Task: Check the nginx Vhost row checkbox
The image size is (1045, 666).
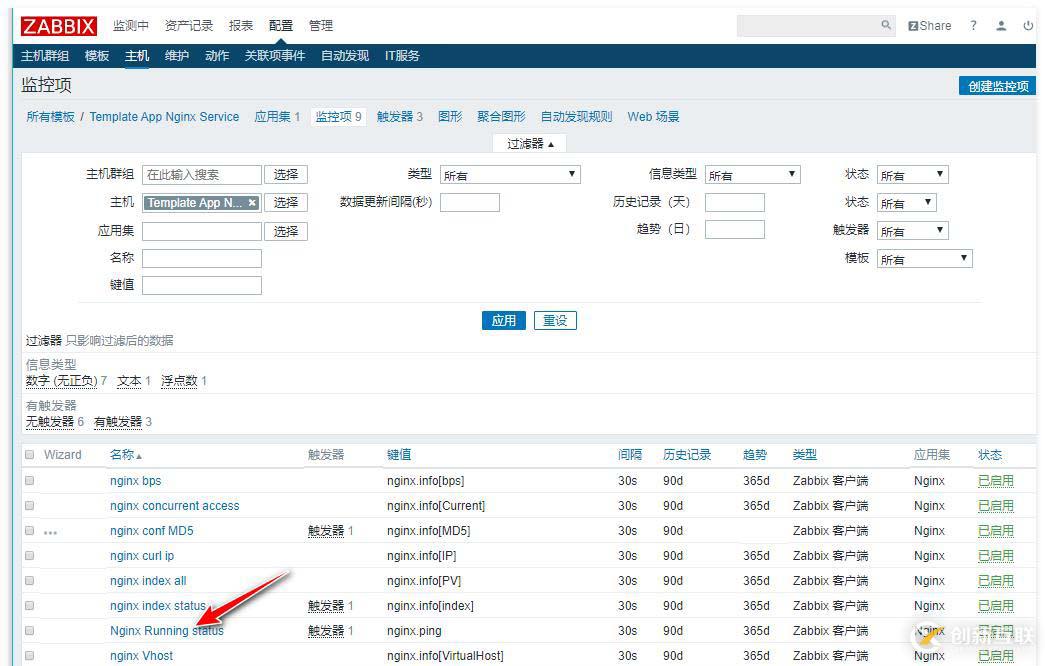Action: pos(29,655)
